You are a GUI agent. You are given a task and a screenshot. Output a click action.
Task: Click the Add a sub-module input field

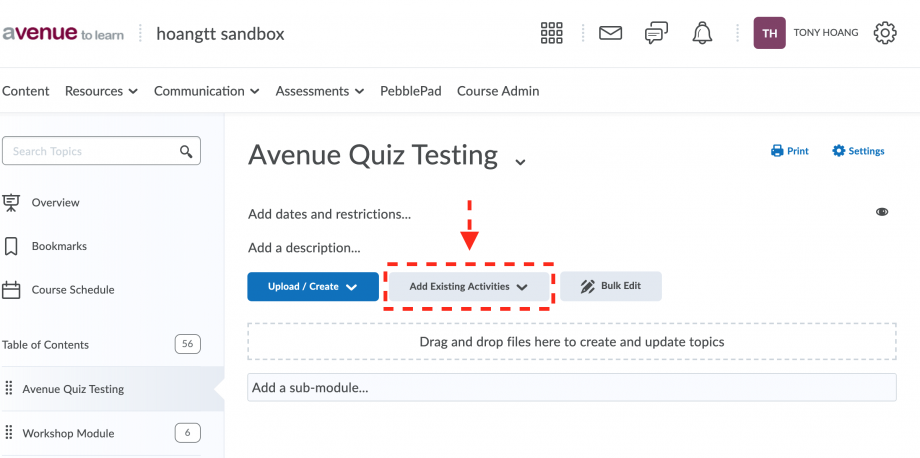pyautogui.click(x=571, y=388)
